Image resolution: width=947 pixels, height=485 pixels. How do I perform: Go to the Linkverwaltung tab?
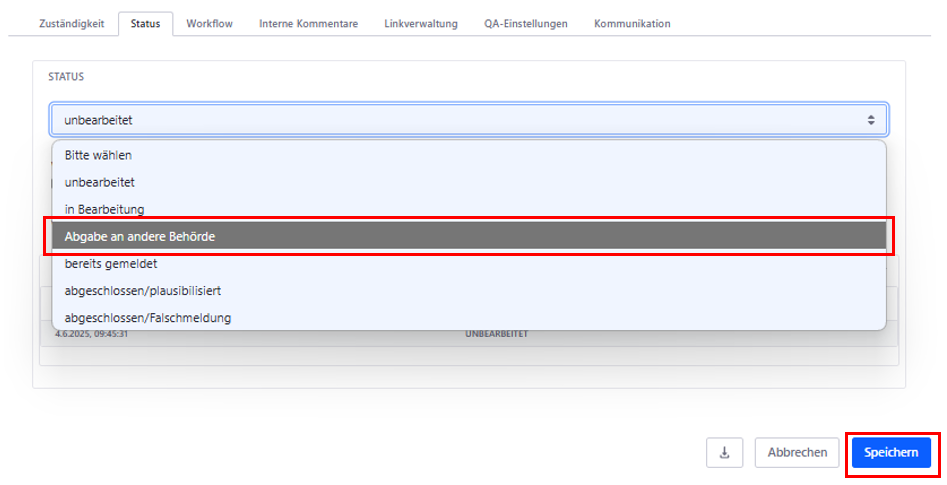pos(421,24)
